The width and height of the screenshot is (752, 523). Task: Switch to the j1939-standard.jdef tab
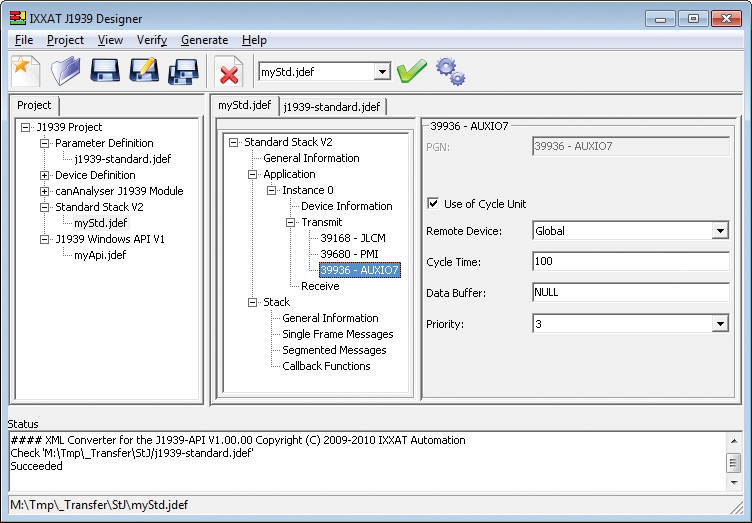pos(331,106)
